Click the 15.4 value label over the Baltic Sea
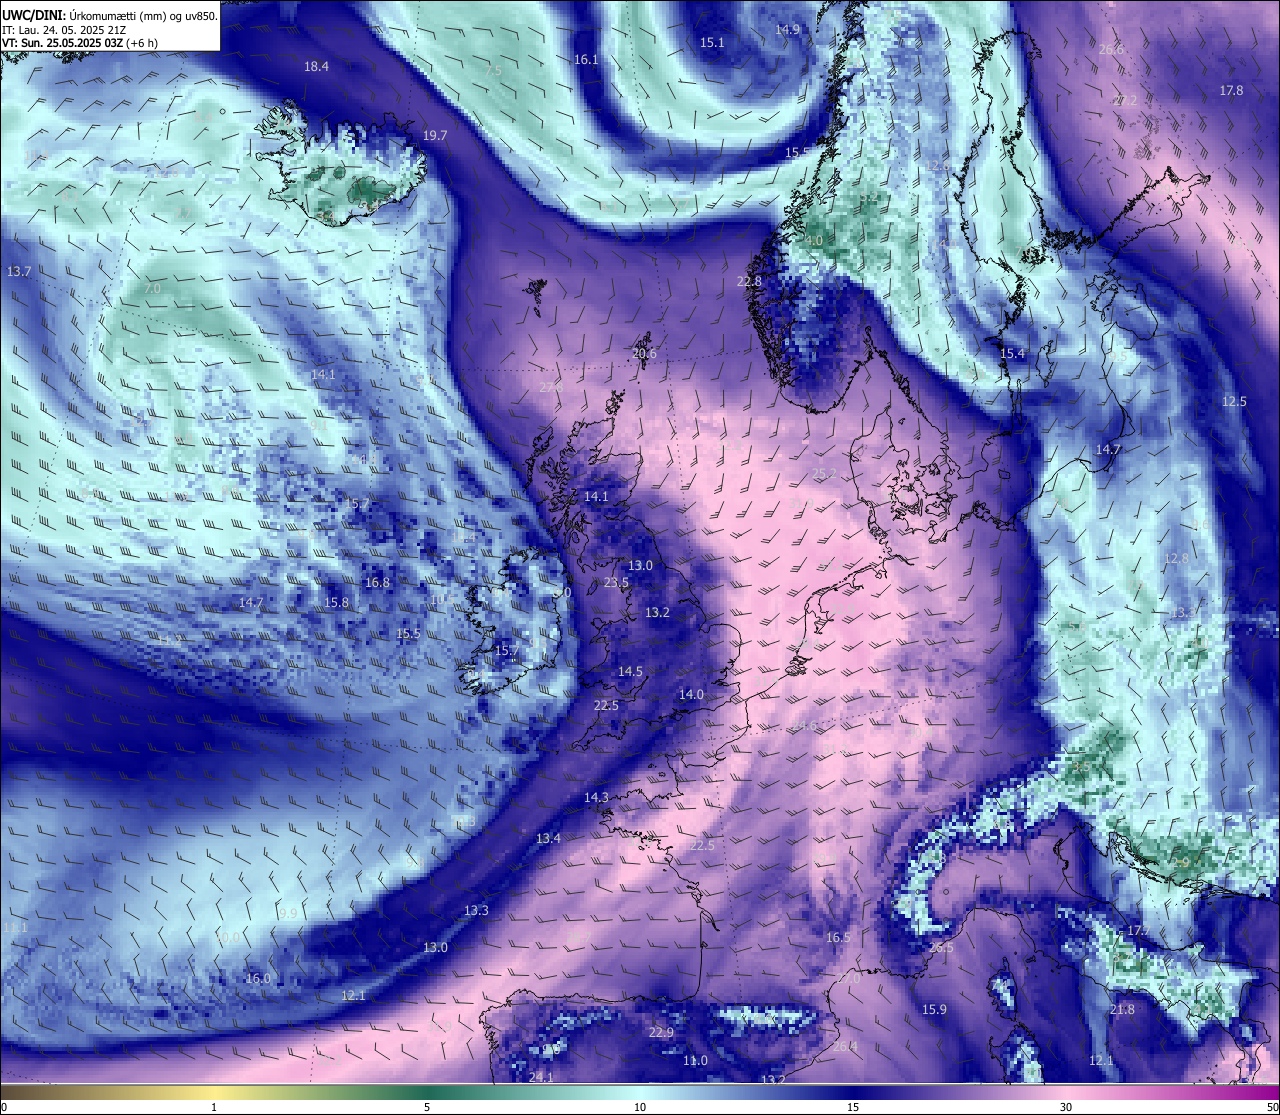Image resolution: width=1280 pixels, height=1115 pixels. click(1013, 354)
